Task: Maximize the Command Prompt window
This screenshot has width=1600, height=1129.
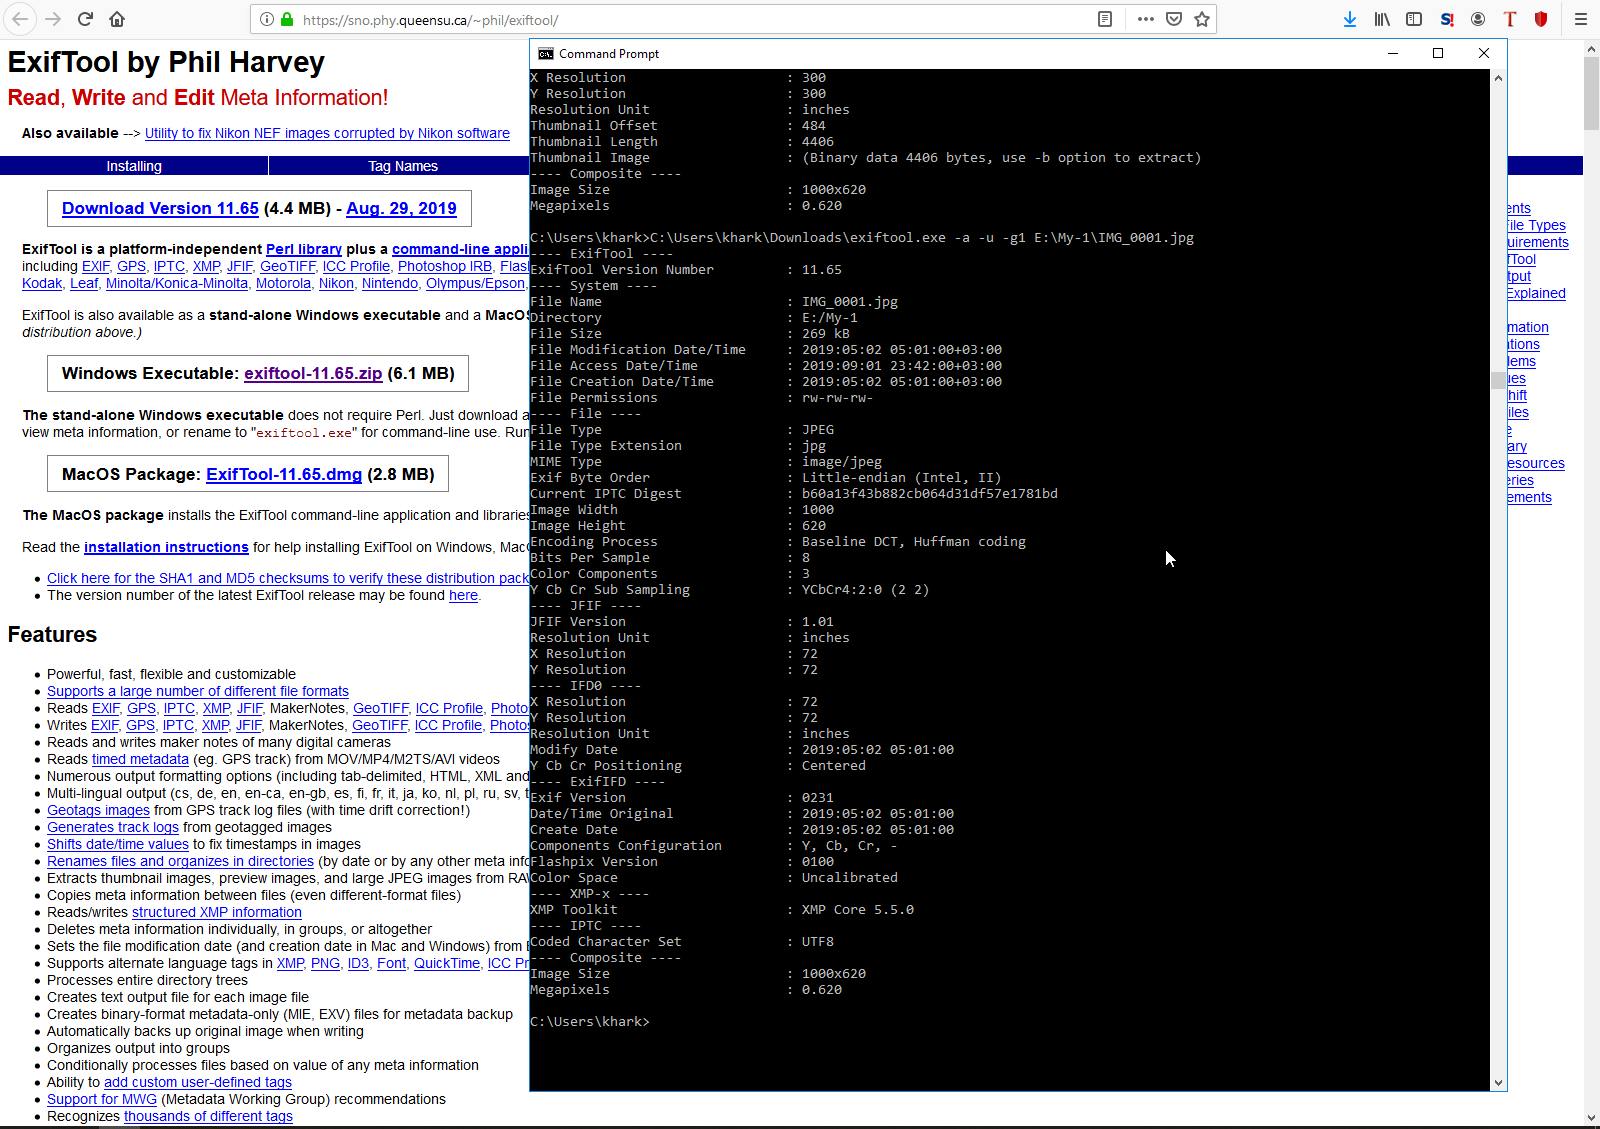Action: (x=1438, y=54)
